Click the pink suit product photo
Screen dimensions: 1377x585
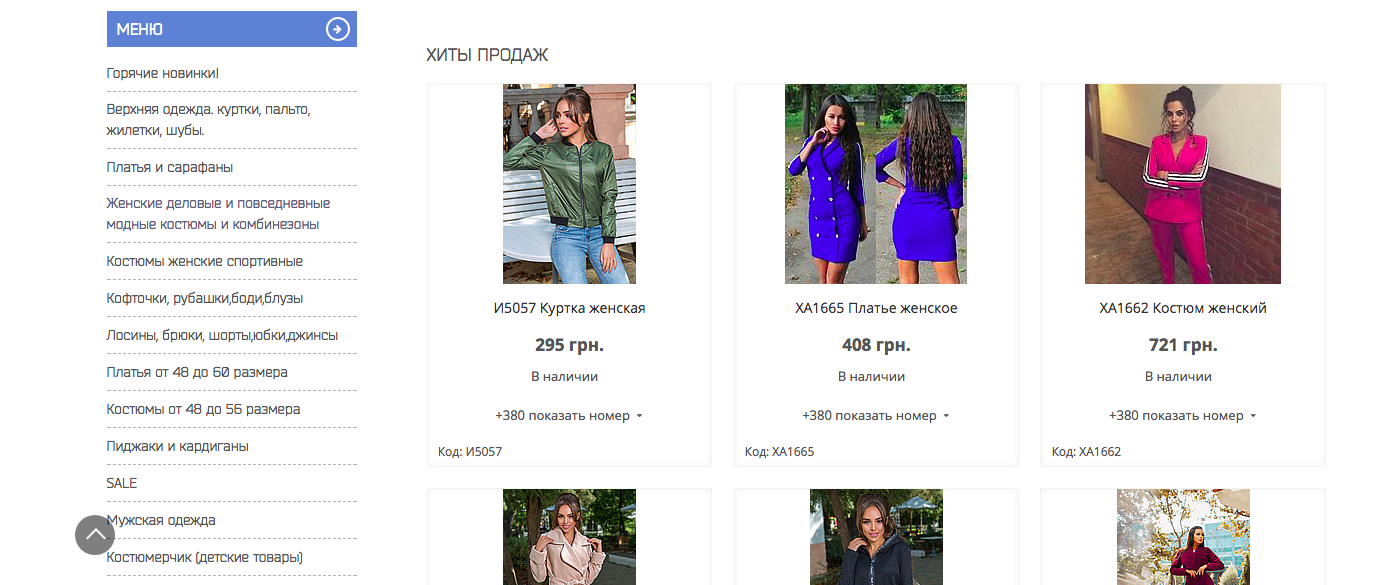pyautogui.click(x=1183, y=184)
